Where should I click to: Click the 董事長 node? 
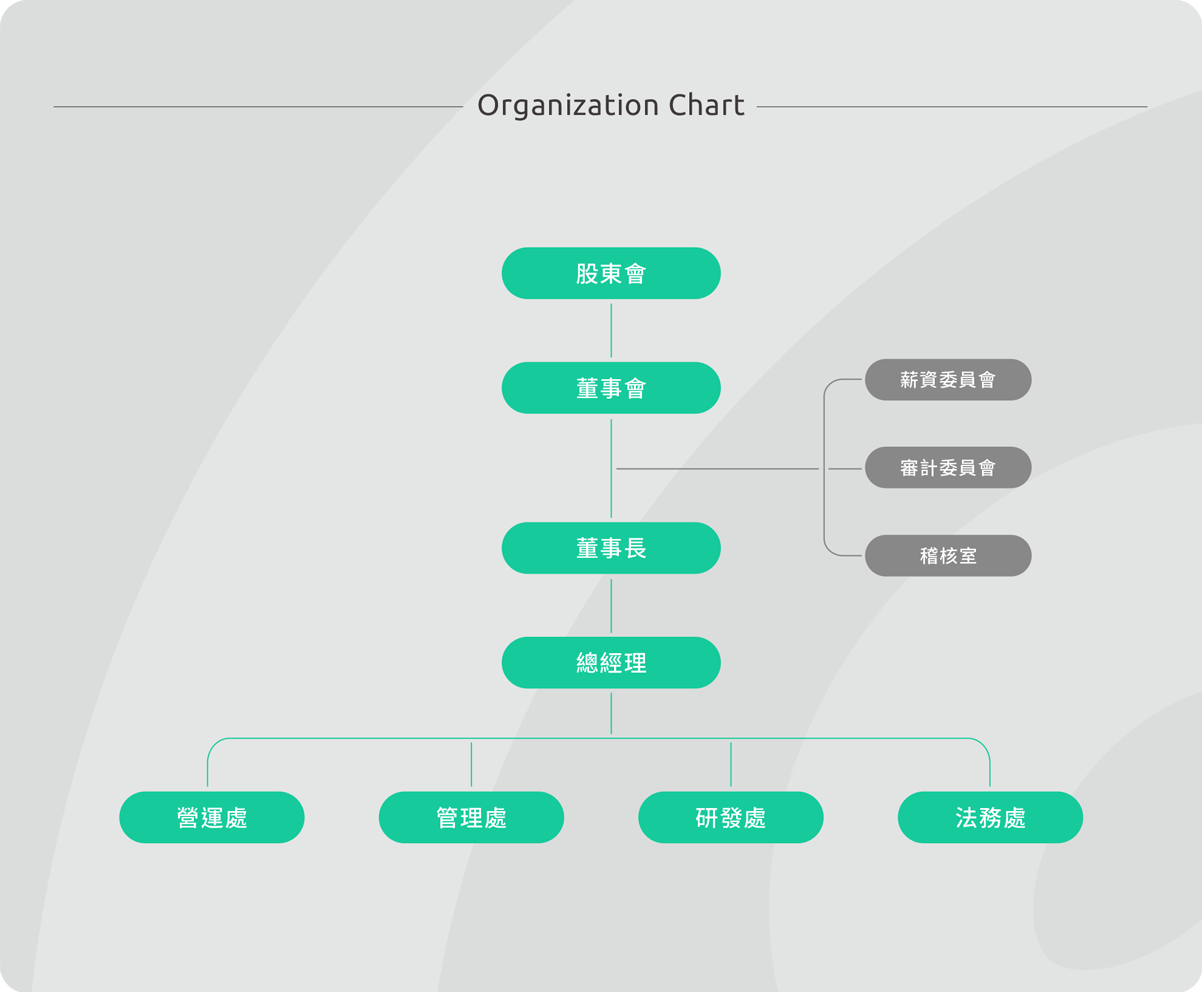(x=611, y=548)
